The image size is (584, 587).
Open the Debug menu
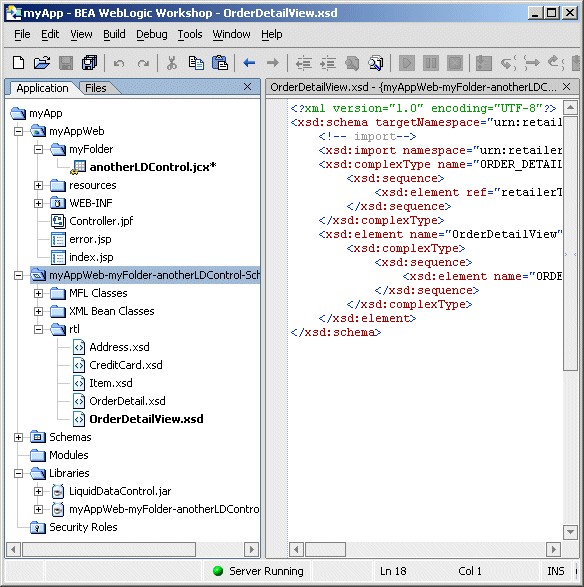pos(152,34)
